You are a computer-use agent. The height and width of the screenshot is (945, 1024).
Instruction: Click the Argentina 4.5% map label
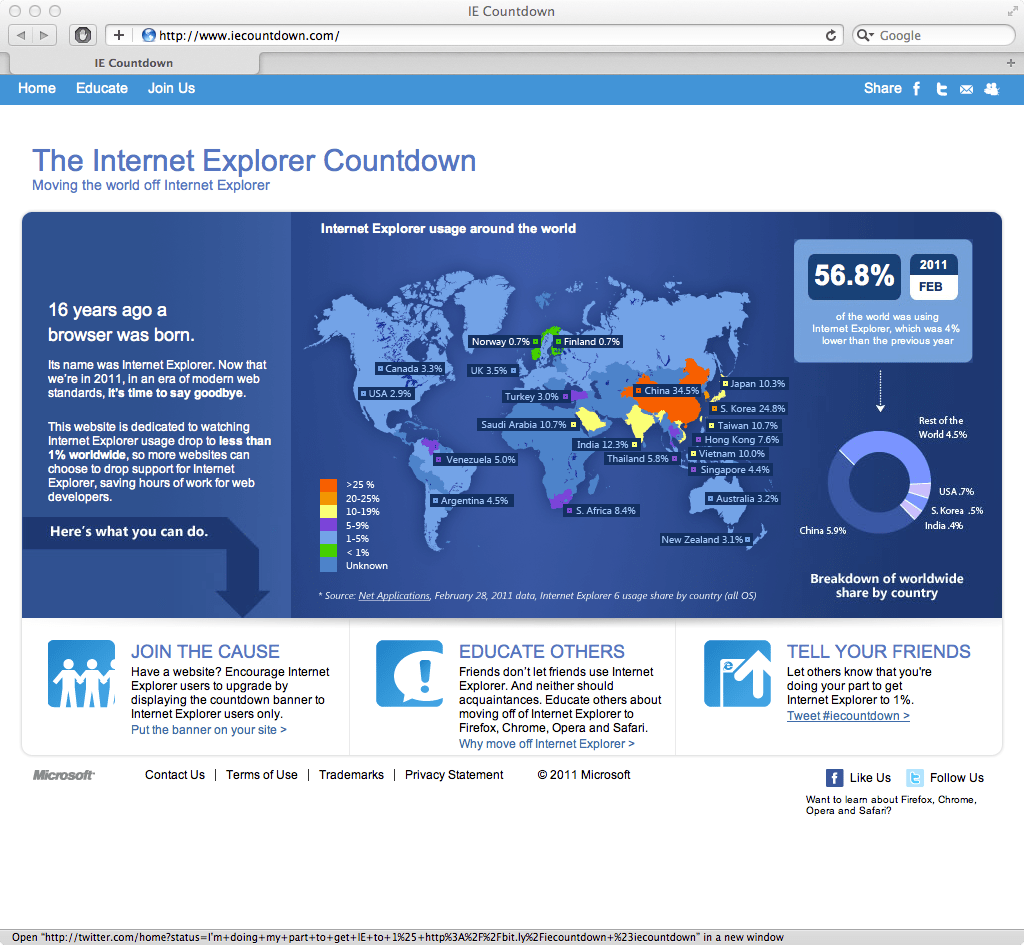(470, 501)
